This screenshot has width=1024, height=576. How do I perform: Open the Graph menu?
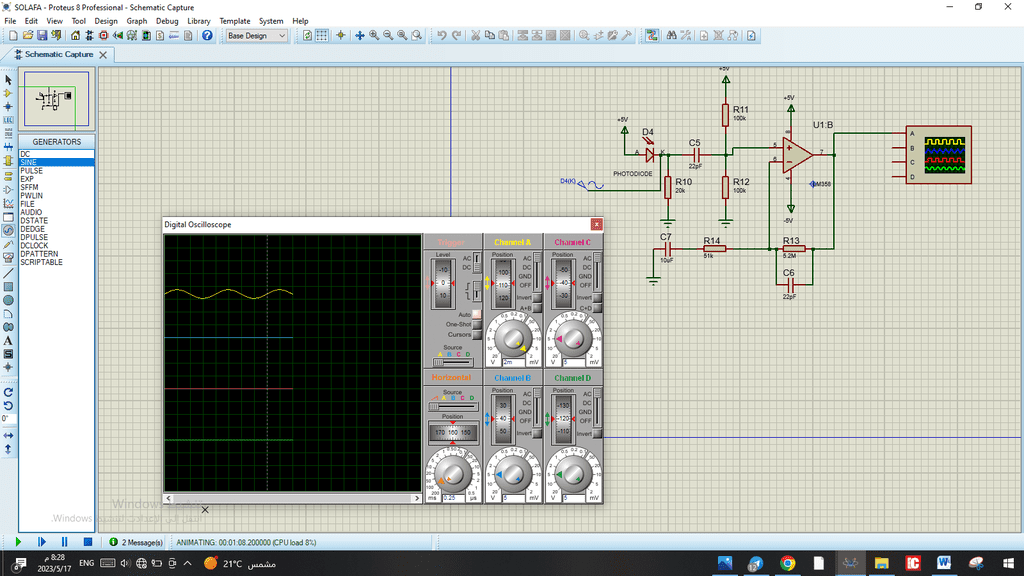pos(136,21)
